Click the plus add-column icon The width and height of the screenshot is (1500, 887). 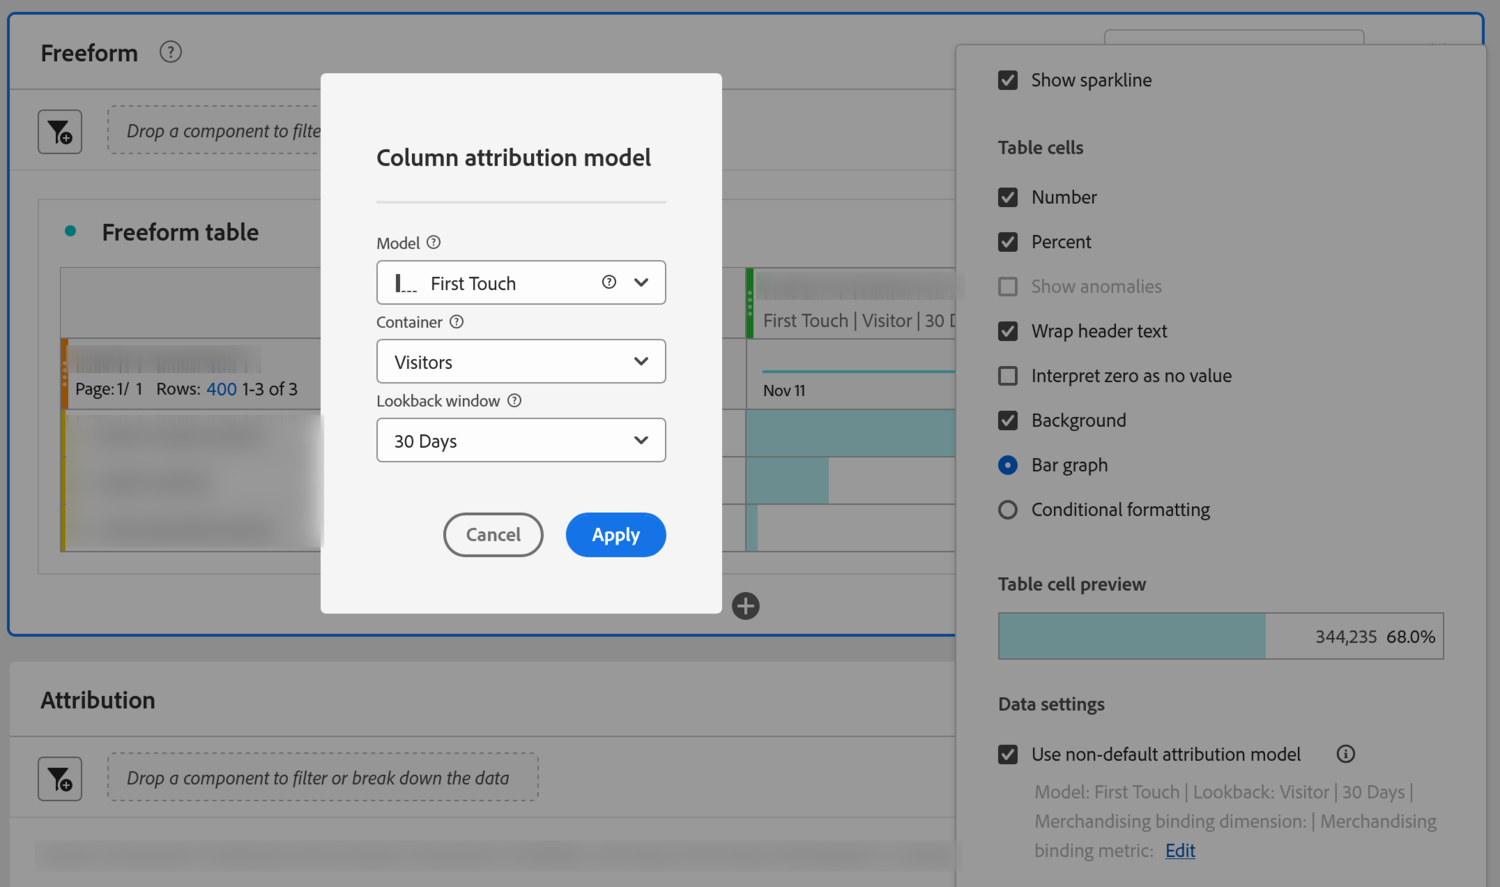coord(745,606)
